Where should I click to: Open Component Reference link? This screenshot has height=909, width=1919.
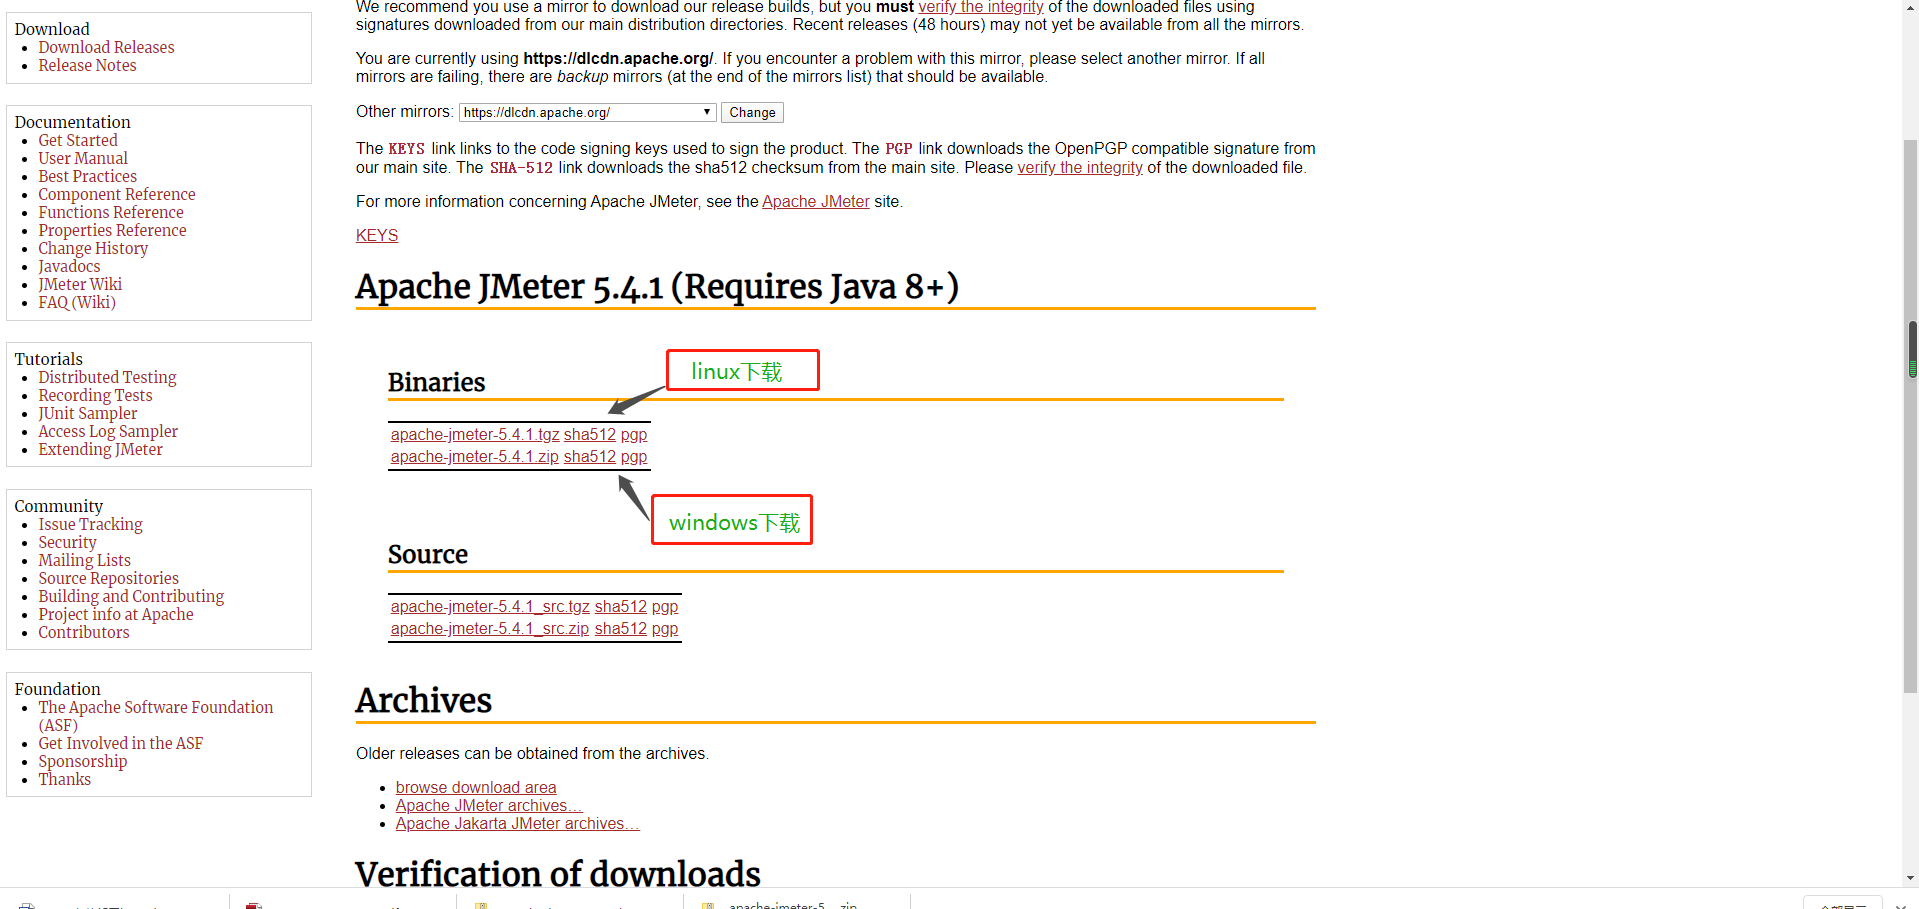[117, 194]
